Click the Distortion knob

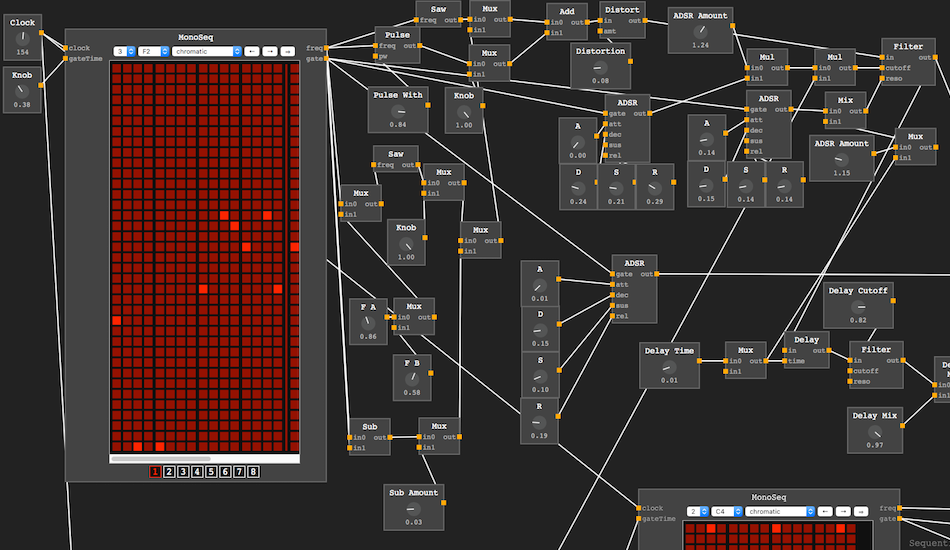pos(600,67)
